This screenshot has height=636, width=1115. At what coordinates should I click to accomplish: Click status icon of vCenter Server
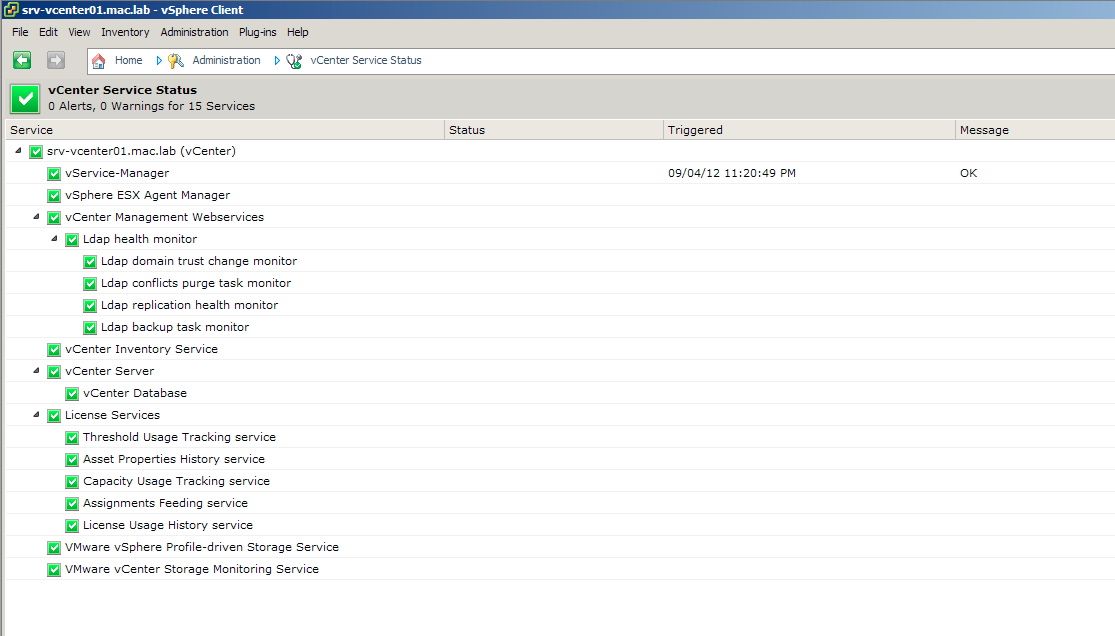tap(54, 372)
